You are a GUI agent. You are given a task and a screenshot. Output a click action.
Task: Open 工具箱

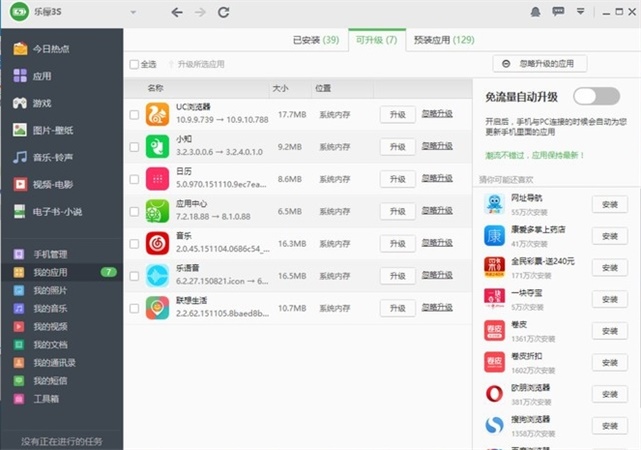pyautogui.click(x=36, y=399)
